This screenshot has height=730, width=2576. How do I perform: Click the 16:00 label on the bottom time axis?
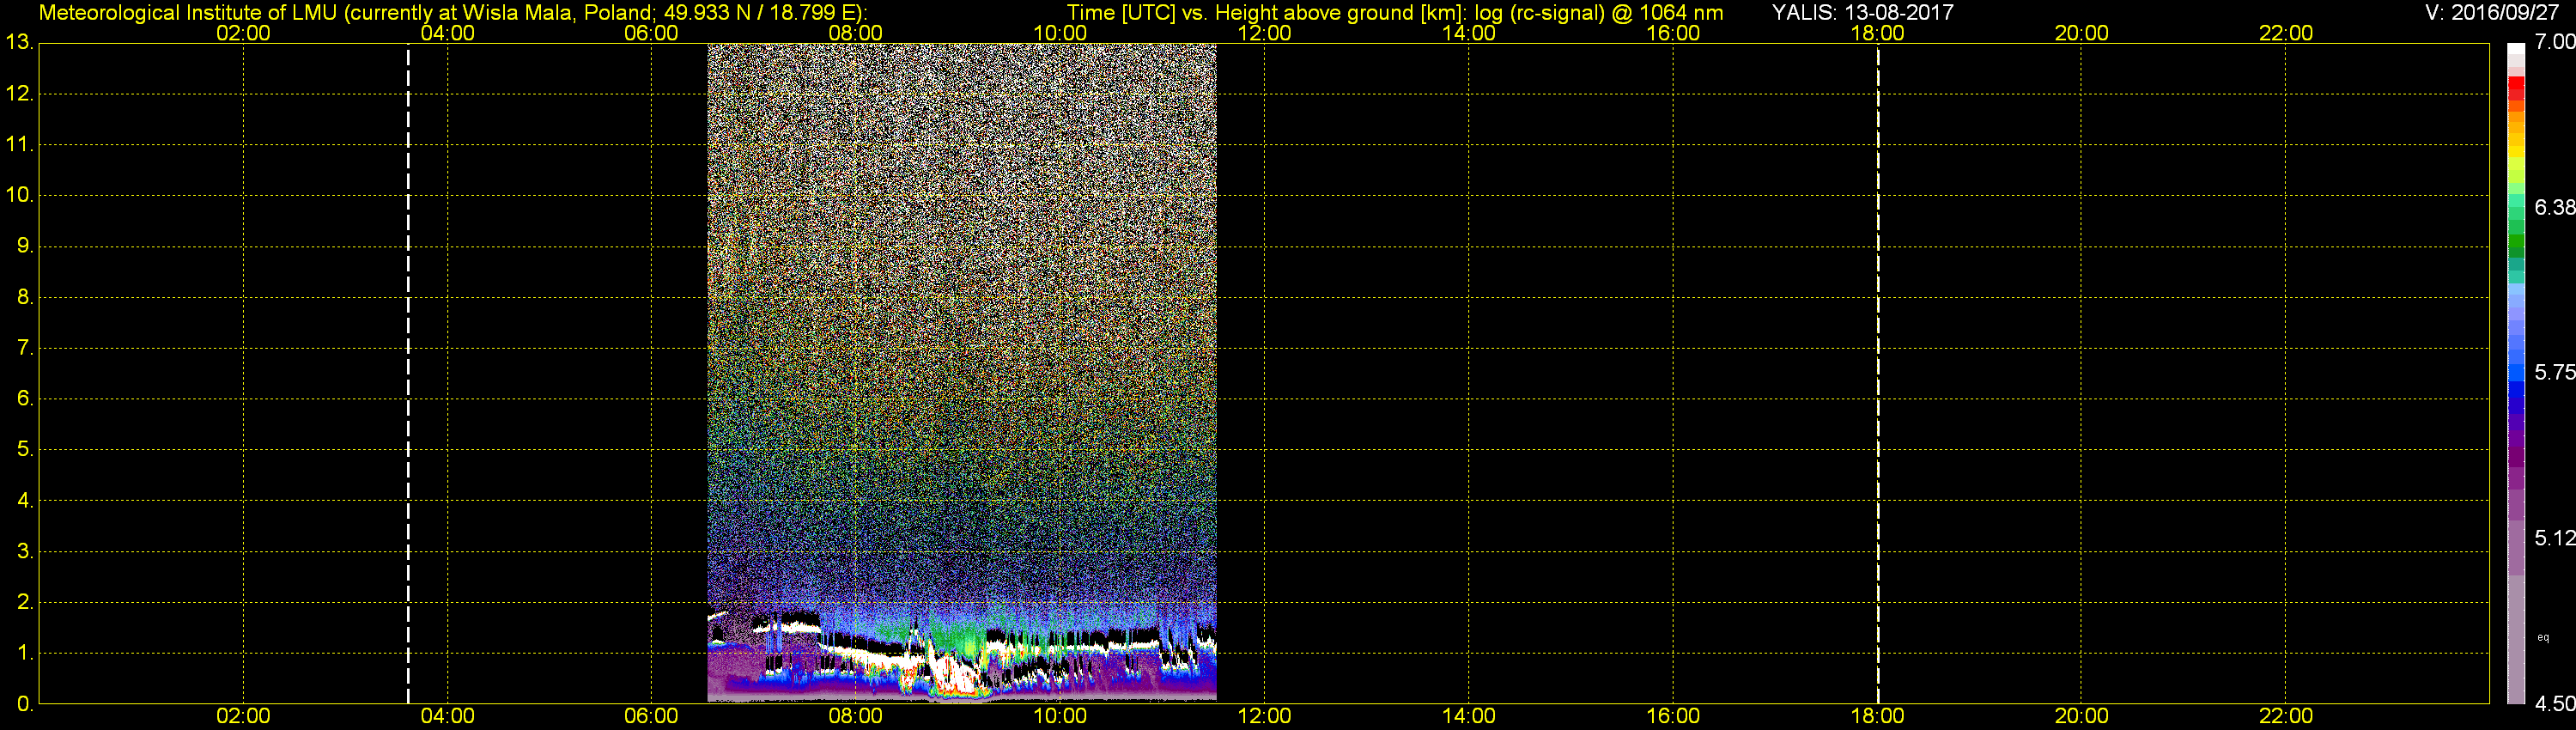(1673, 716)
